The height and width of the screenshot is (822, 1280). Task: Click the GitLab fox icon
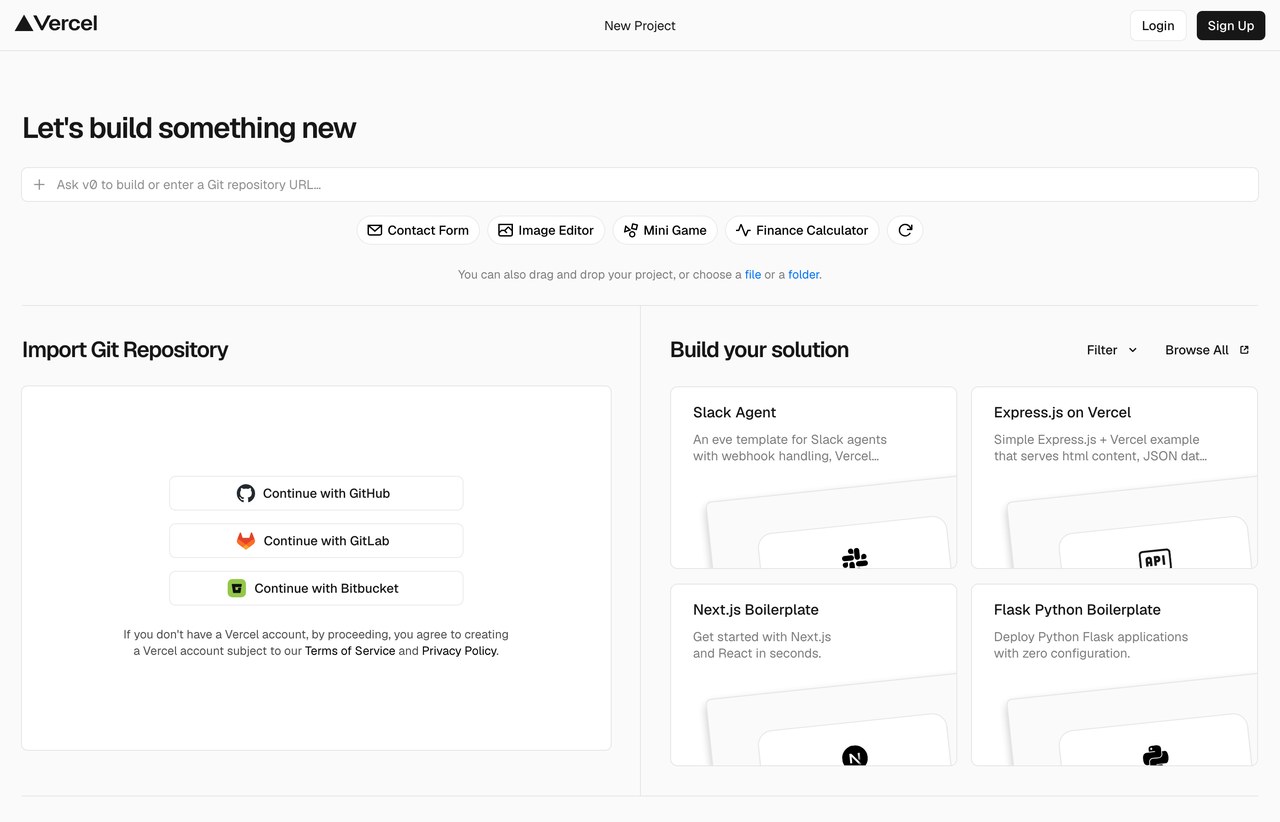coord(246,541)
